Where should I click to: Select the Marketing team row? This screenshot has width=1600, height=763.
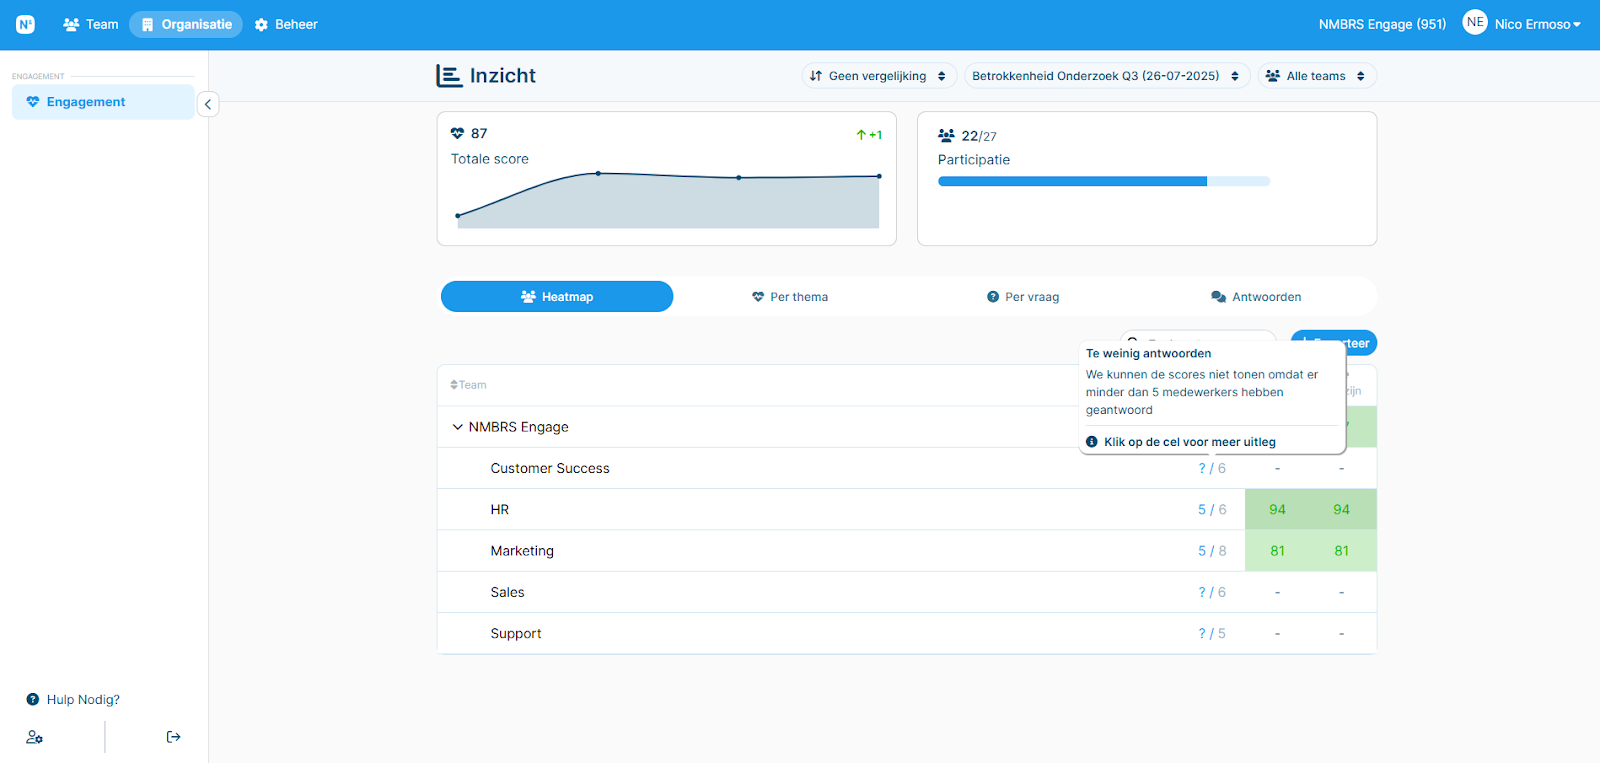tap(907, 551)
